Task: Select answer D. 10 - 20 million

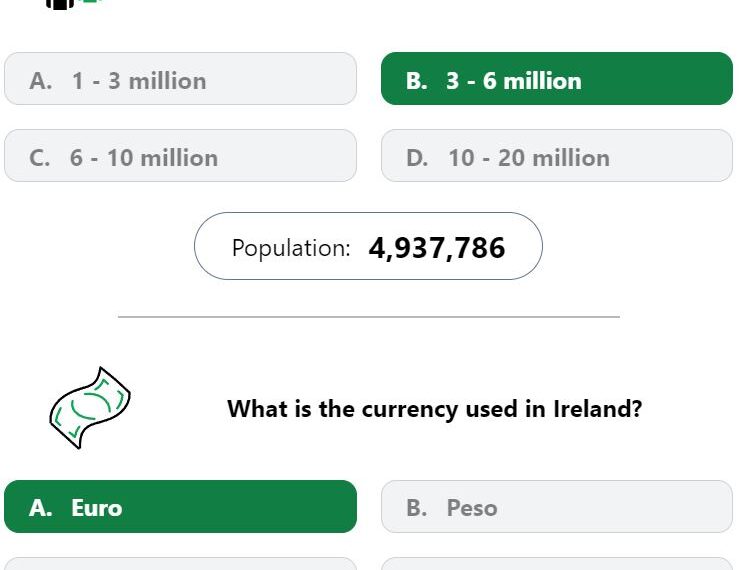Action: tap(557, 156)
